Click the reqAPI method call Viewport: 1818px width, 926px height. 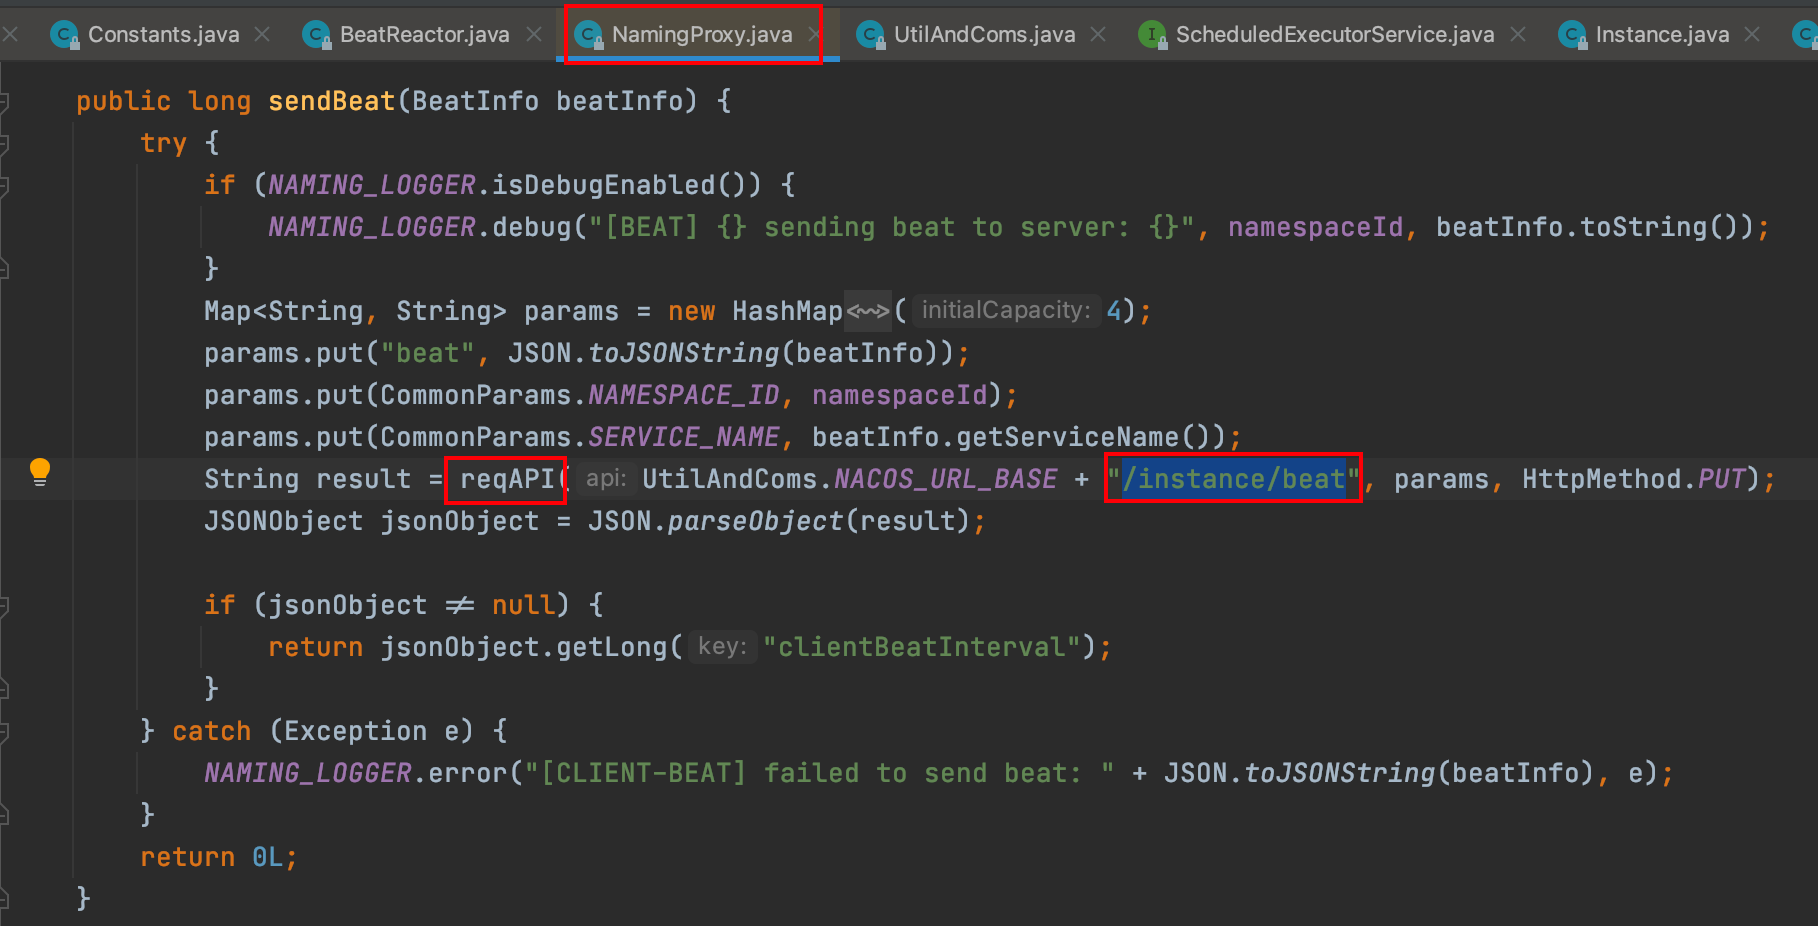tap(507, 480)
